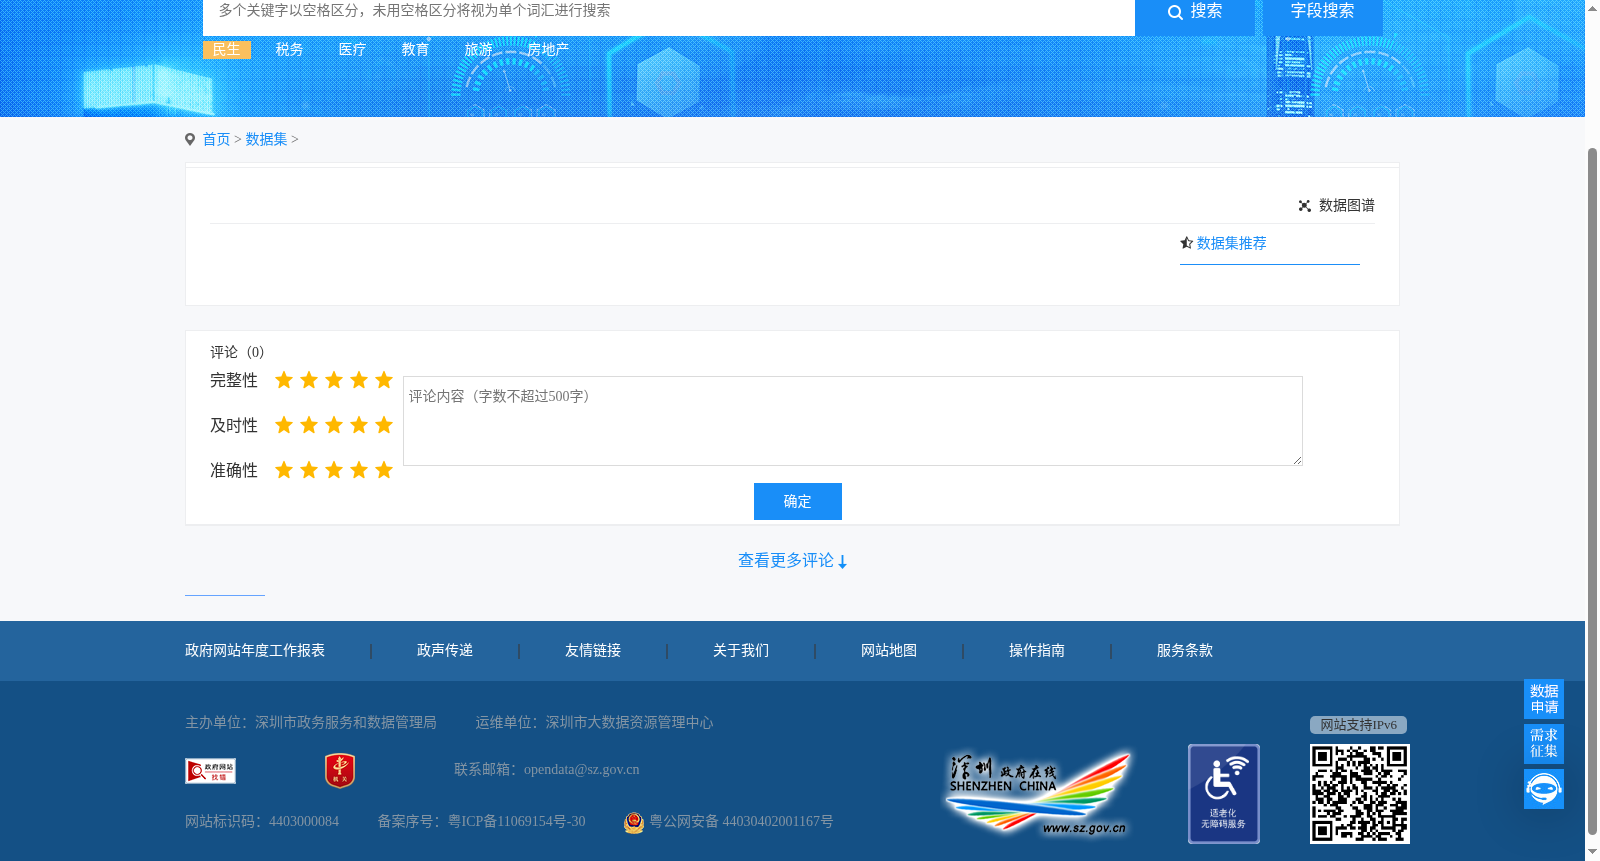Viewport: 1600px width, 861px height.
Task: Open 网站地图 footer link
Action: pos(889,651)
